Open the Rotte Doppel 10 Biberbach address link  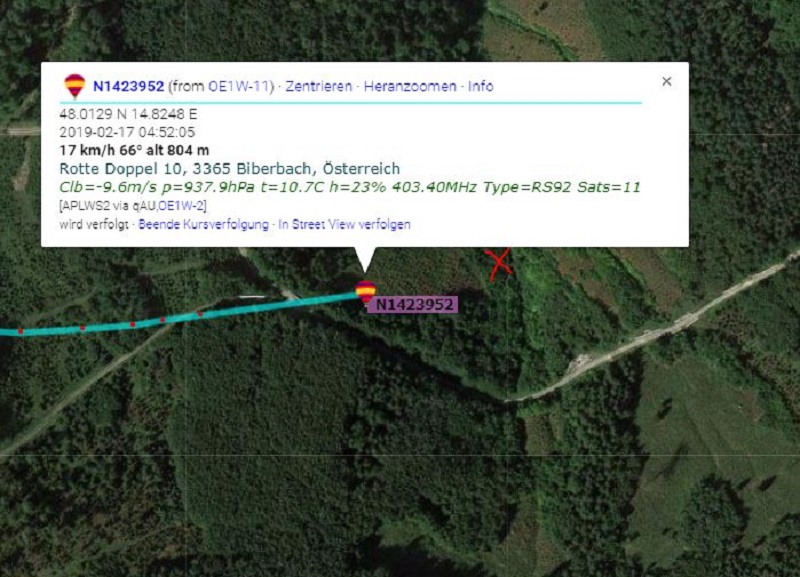[x=230, y=168]
